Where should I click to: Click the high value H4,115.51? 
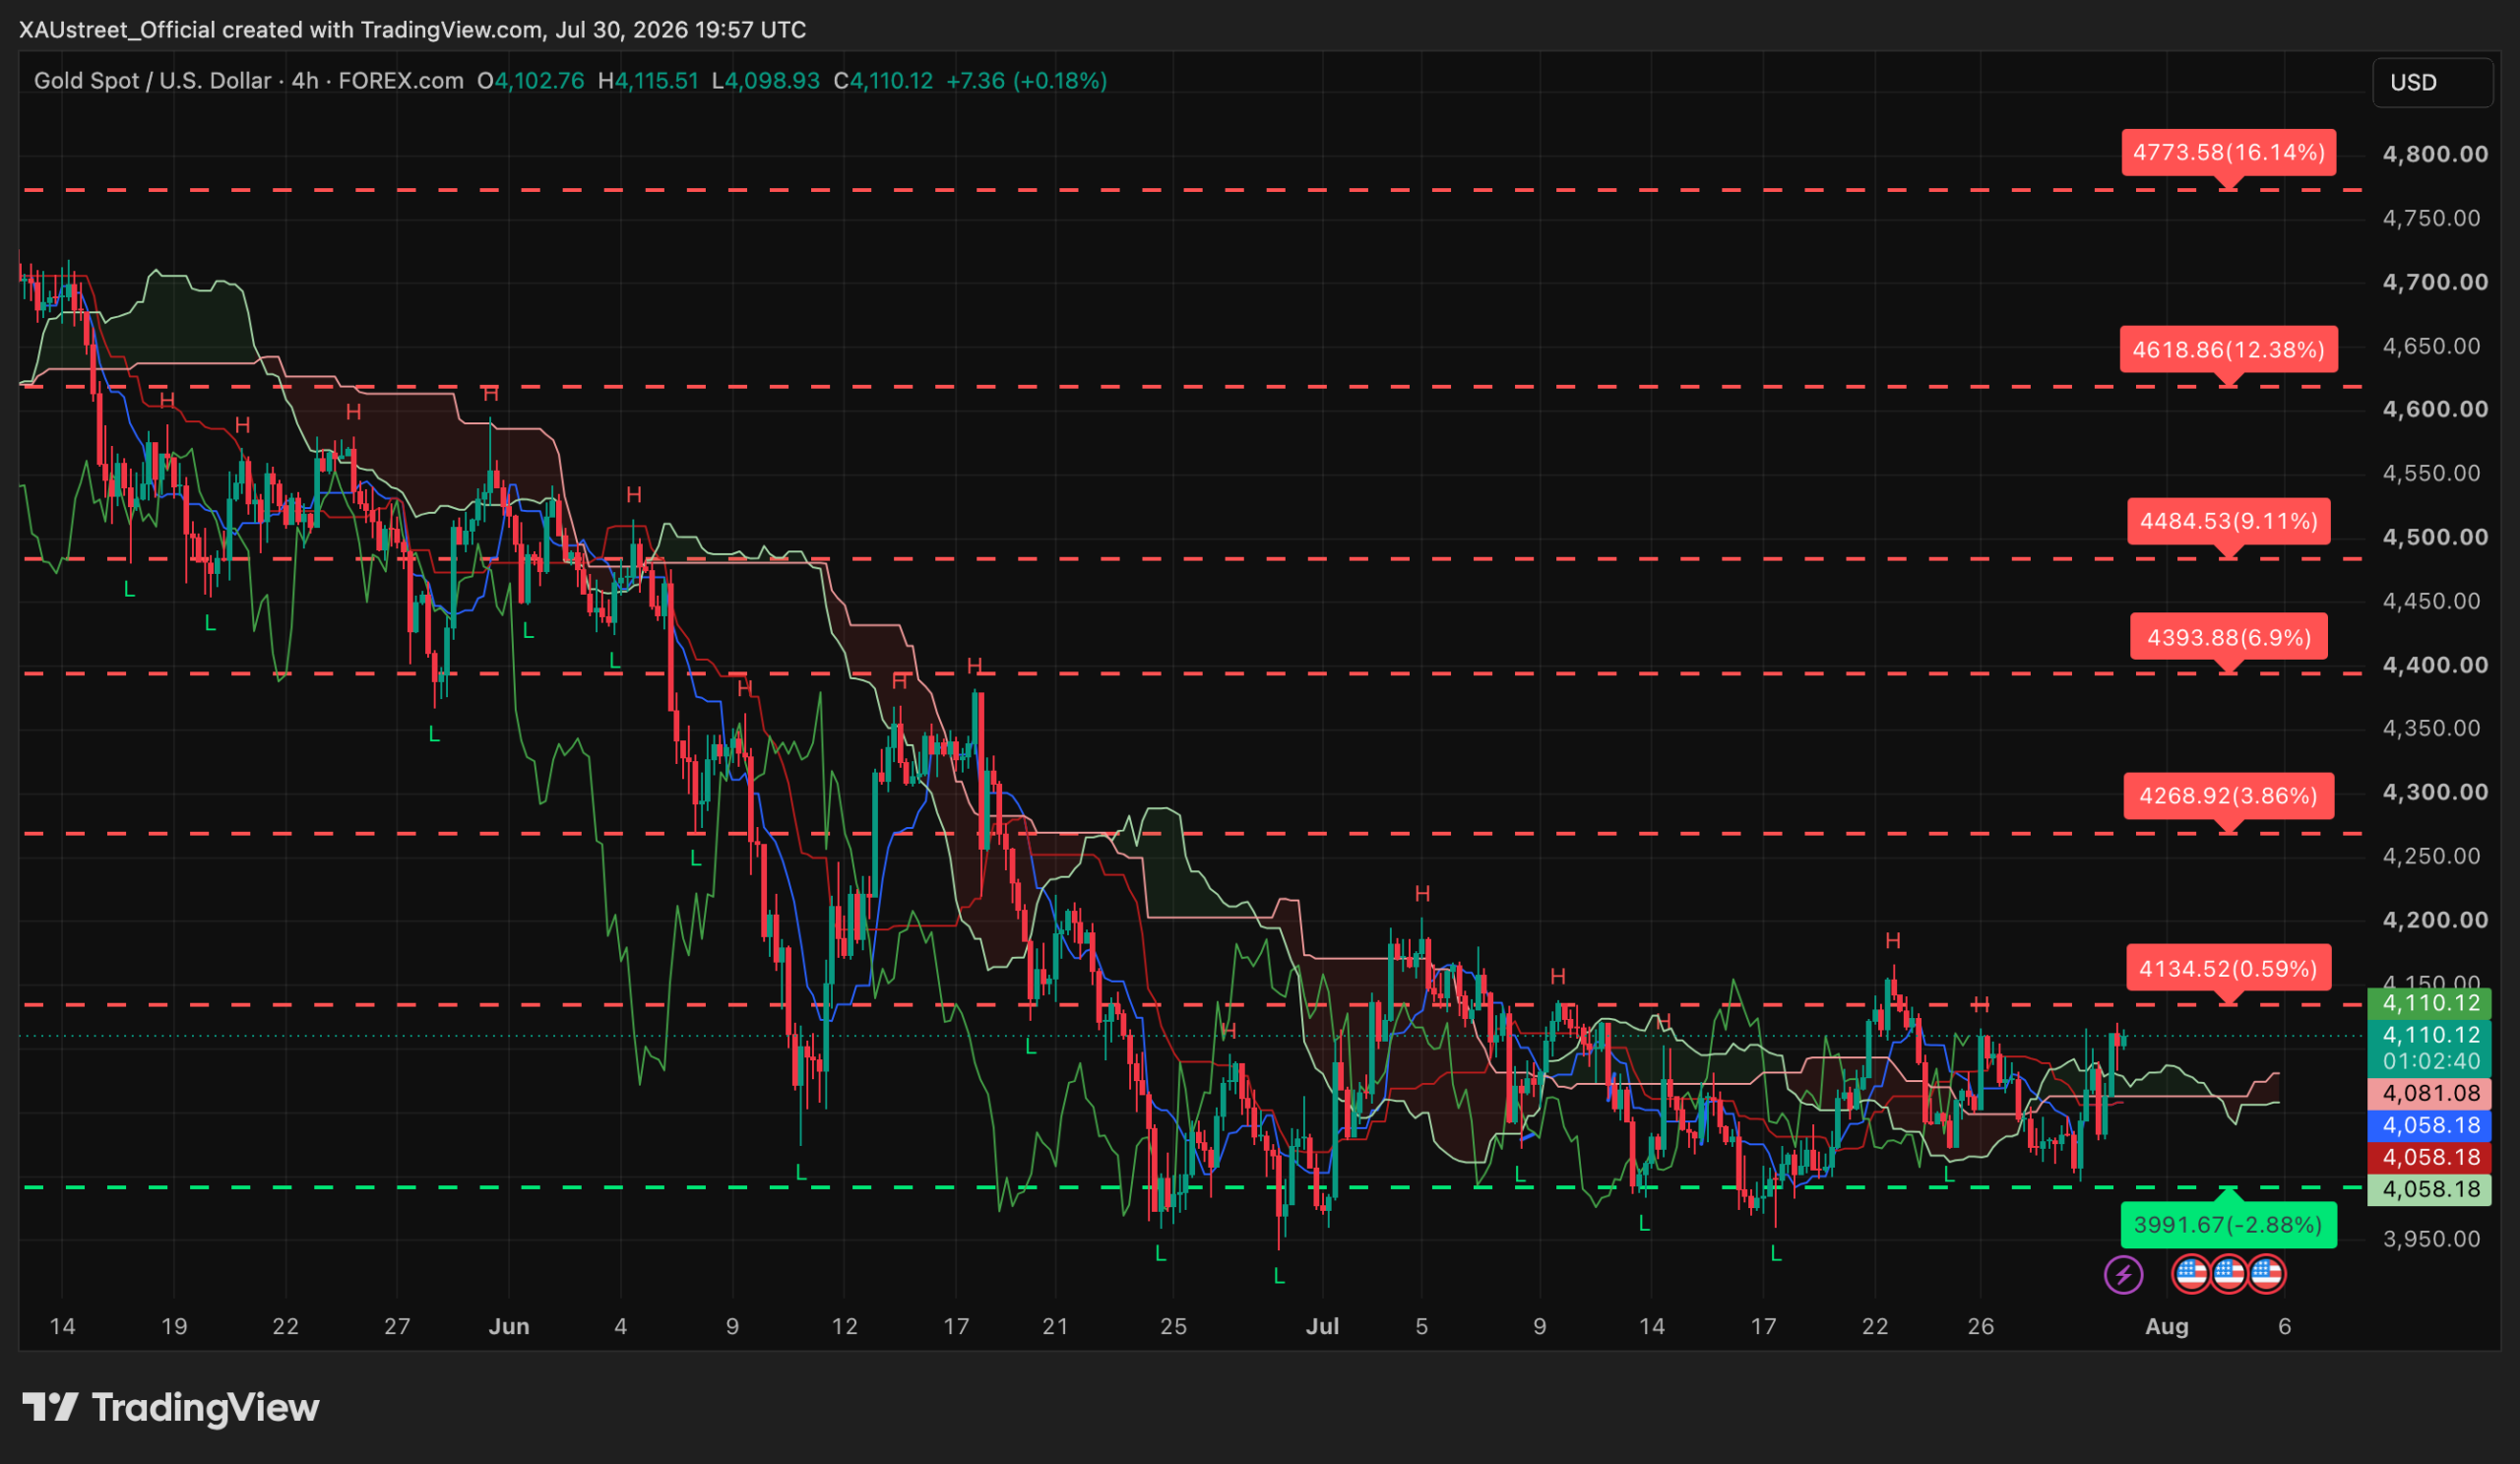coord(648,81)
